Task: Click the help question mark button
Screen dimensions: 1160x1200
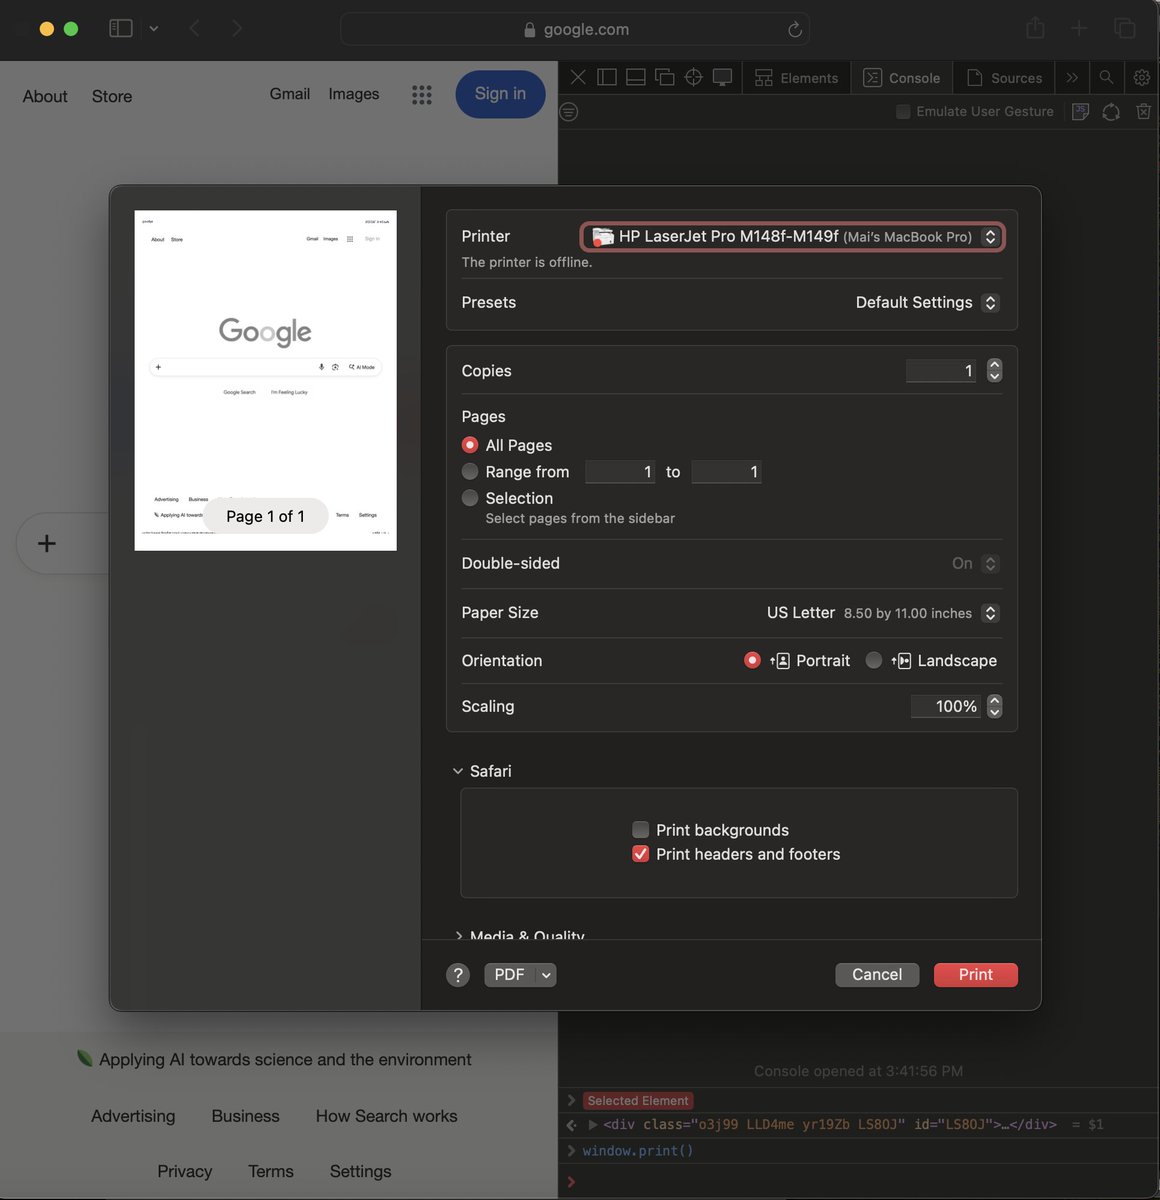Action: pyautogui.click(x=458, y=975)
